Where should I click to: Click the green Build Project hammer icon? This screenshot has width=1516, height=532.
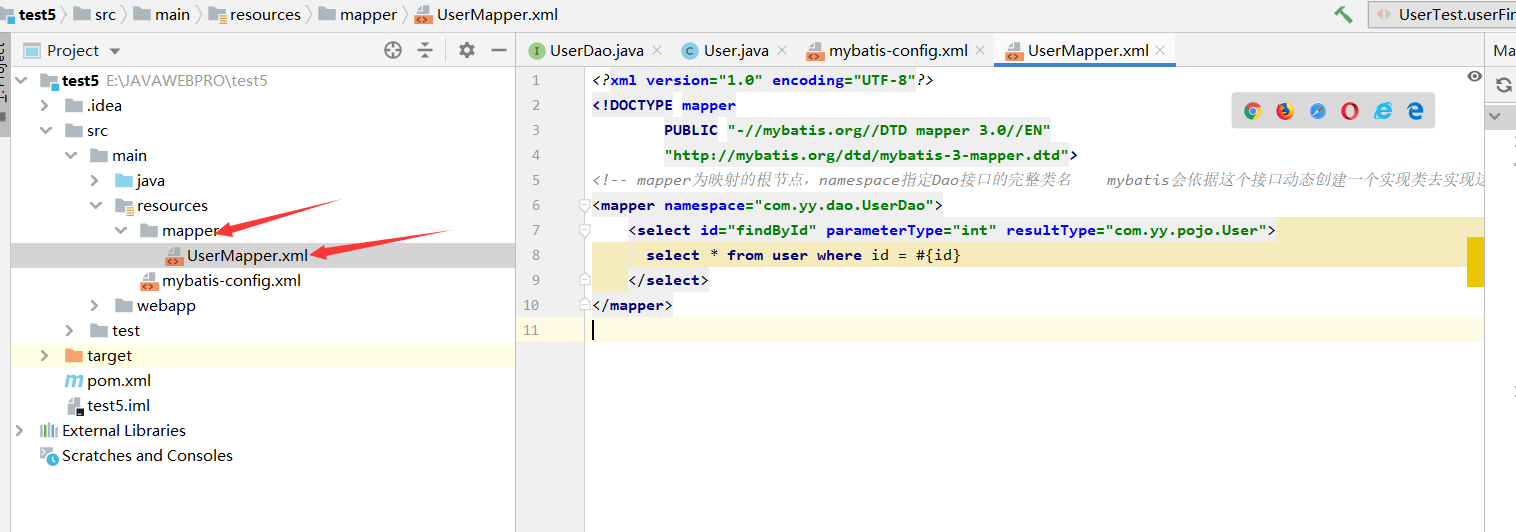(x=1343, y=14)
